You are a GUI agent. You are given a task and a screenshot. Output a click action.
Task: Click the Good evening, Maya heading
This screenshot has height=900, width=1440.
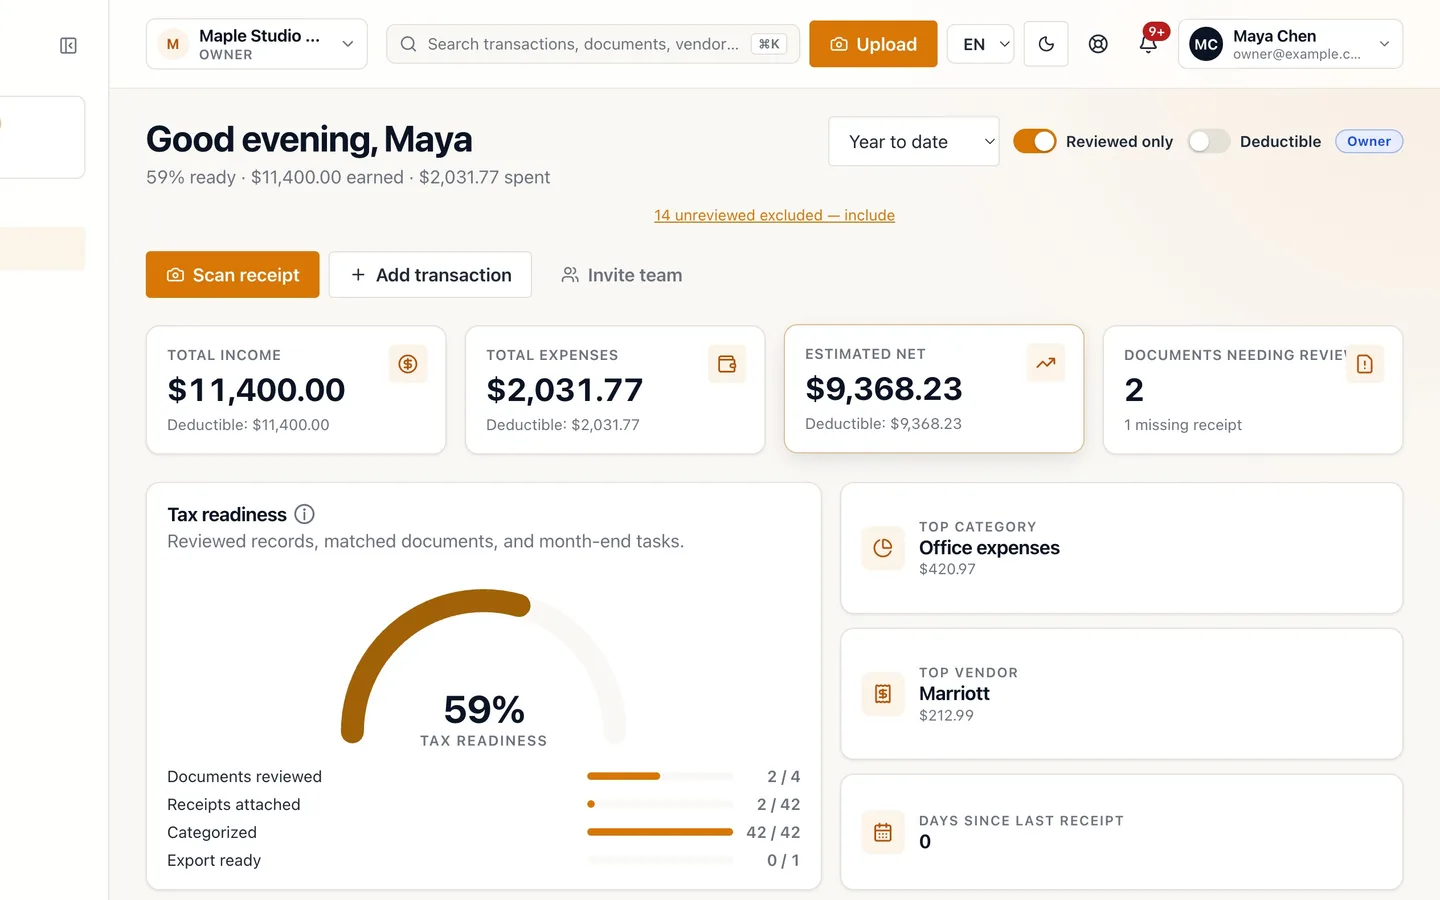pyautogui.click(x=309, y=140)
